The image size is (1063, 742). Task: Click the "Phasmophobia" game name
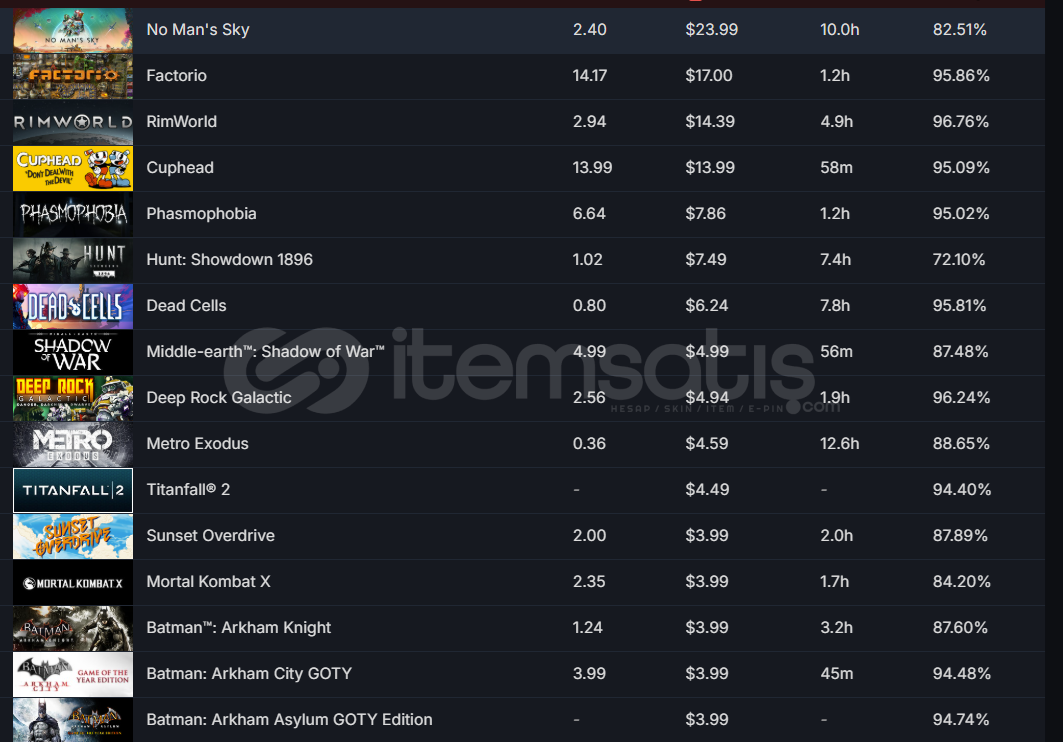click(201, 214)
